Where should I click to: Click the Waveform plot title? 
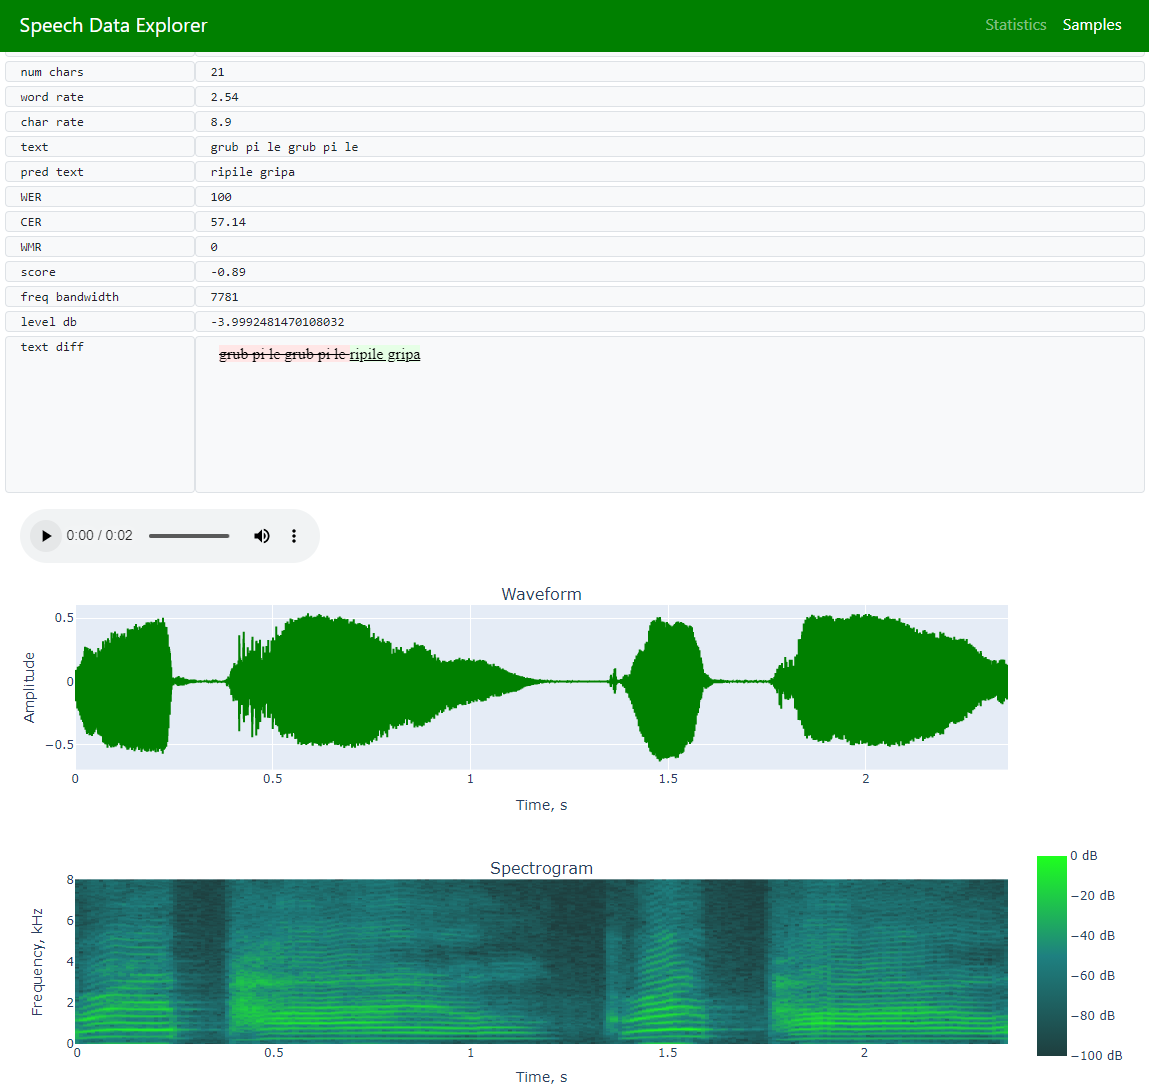(x=541, y=594)
